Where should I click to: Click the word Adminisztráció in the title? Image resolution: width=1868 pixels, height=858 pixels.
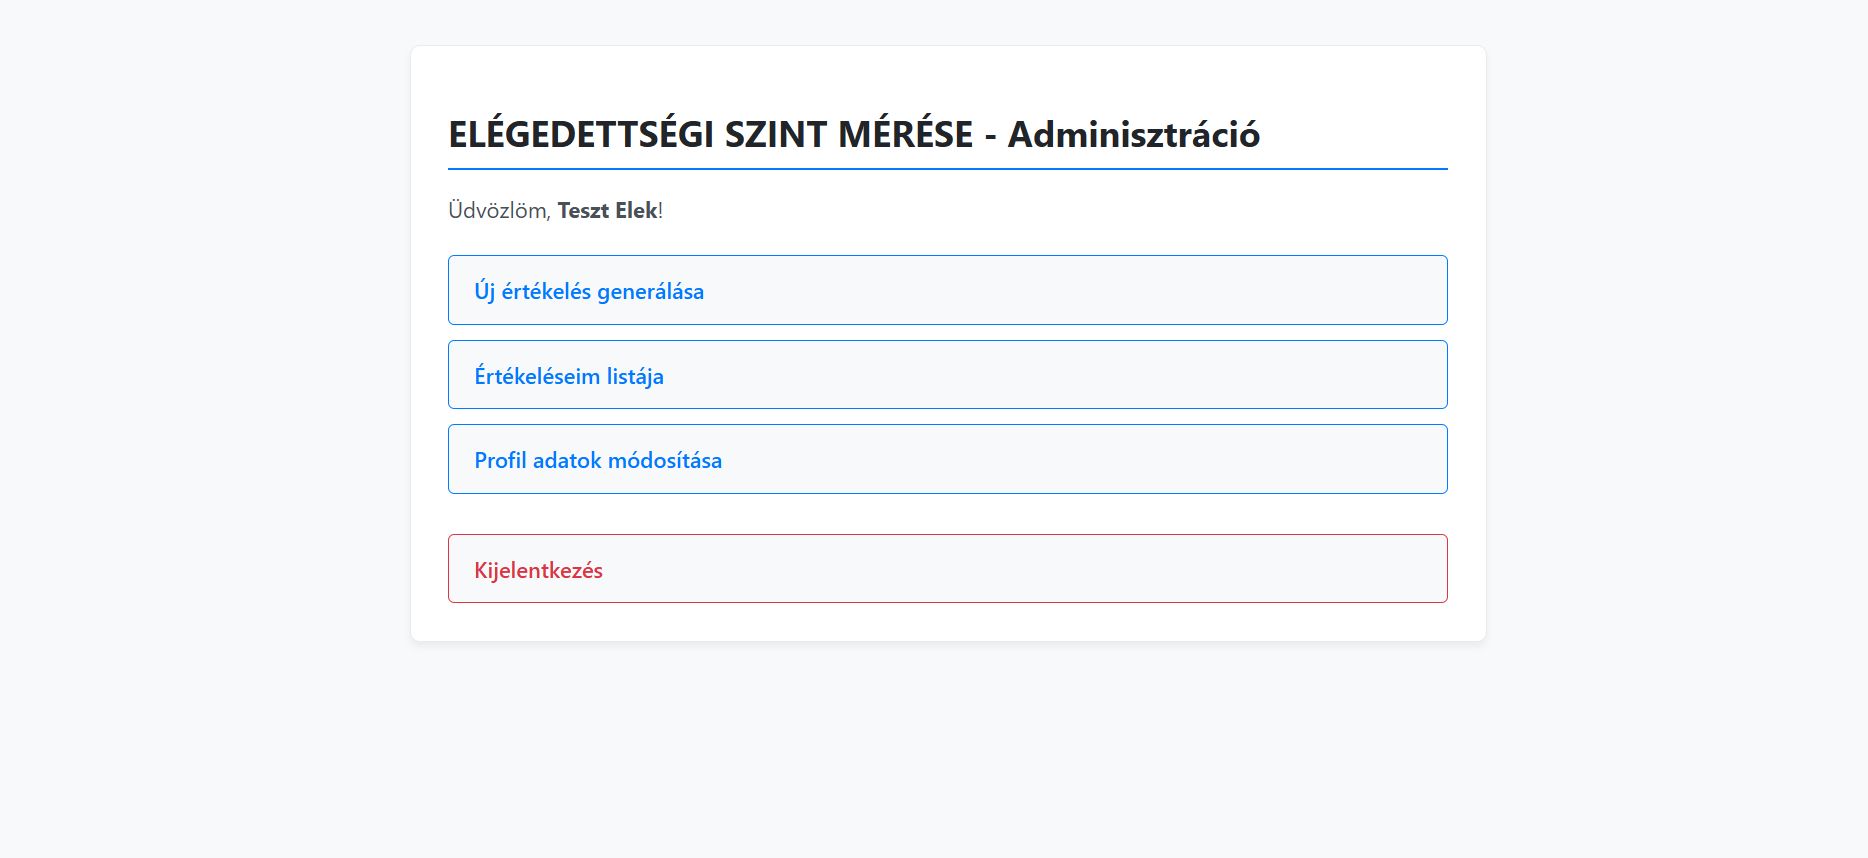click(x=1133, y=134)
